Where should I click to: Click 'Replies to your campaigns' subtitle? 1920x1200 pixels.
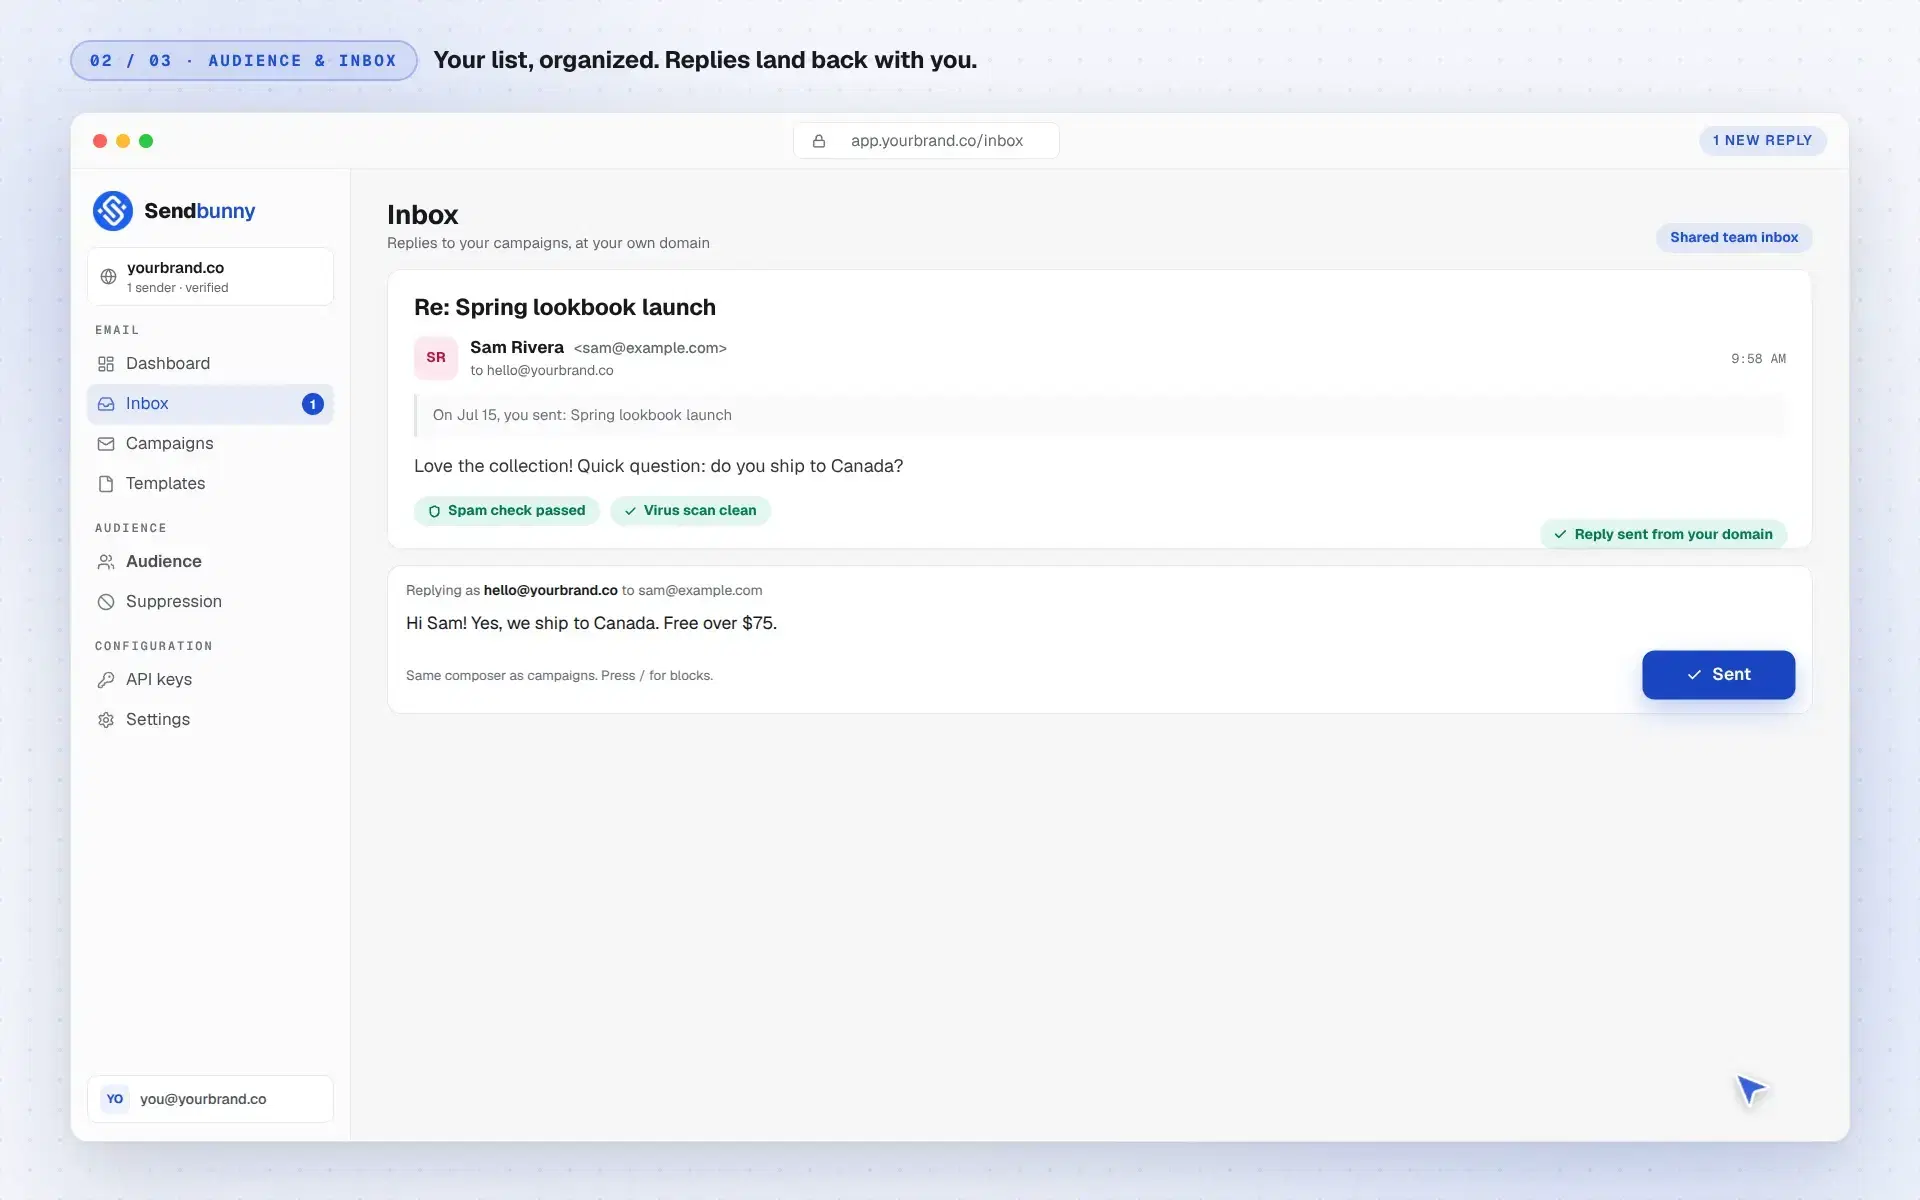tap(548, 243)
